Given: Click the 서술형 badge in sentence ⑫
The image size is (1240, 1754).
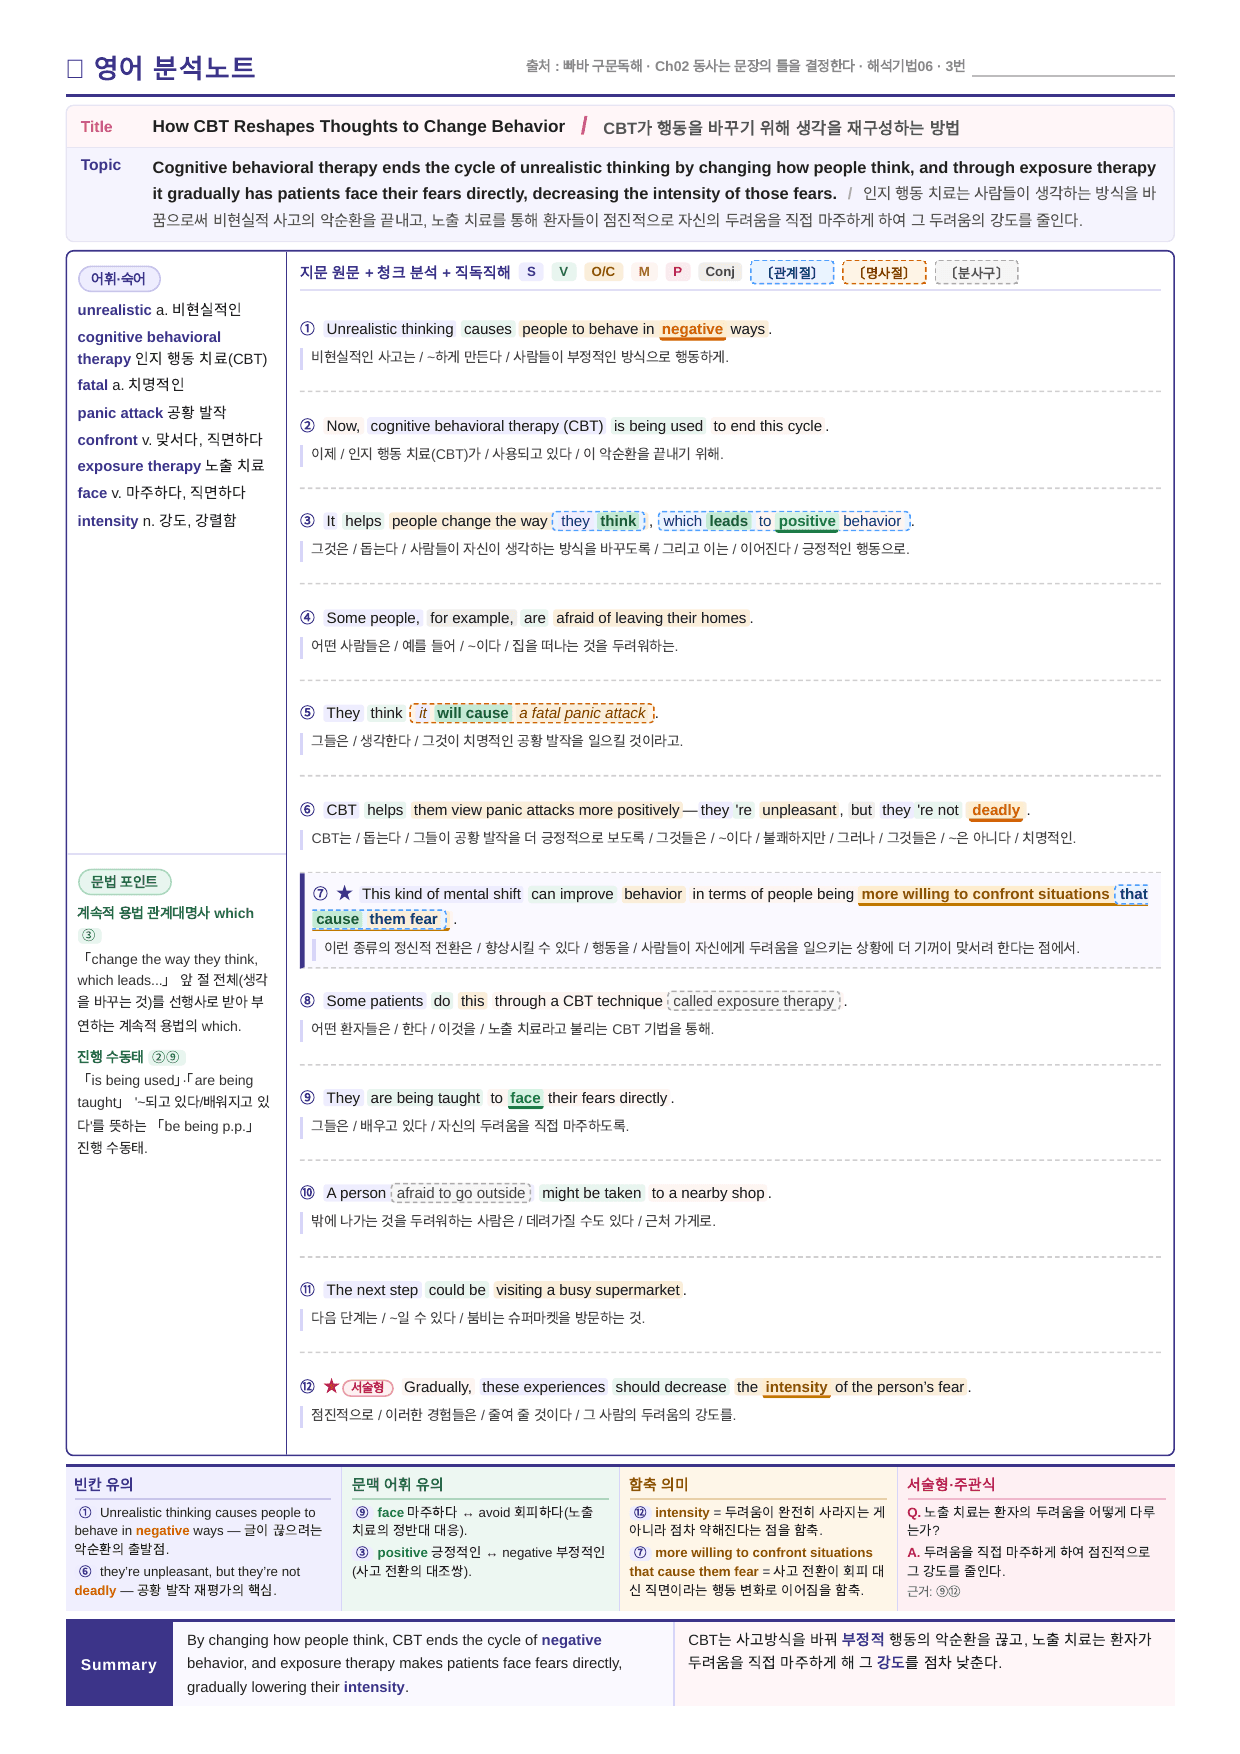Looking at the screenshot, I should tap(368, 1387).
